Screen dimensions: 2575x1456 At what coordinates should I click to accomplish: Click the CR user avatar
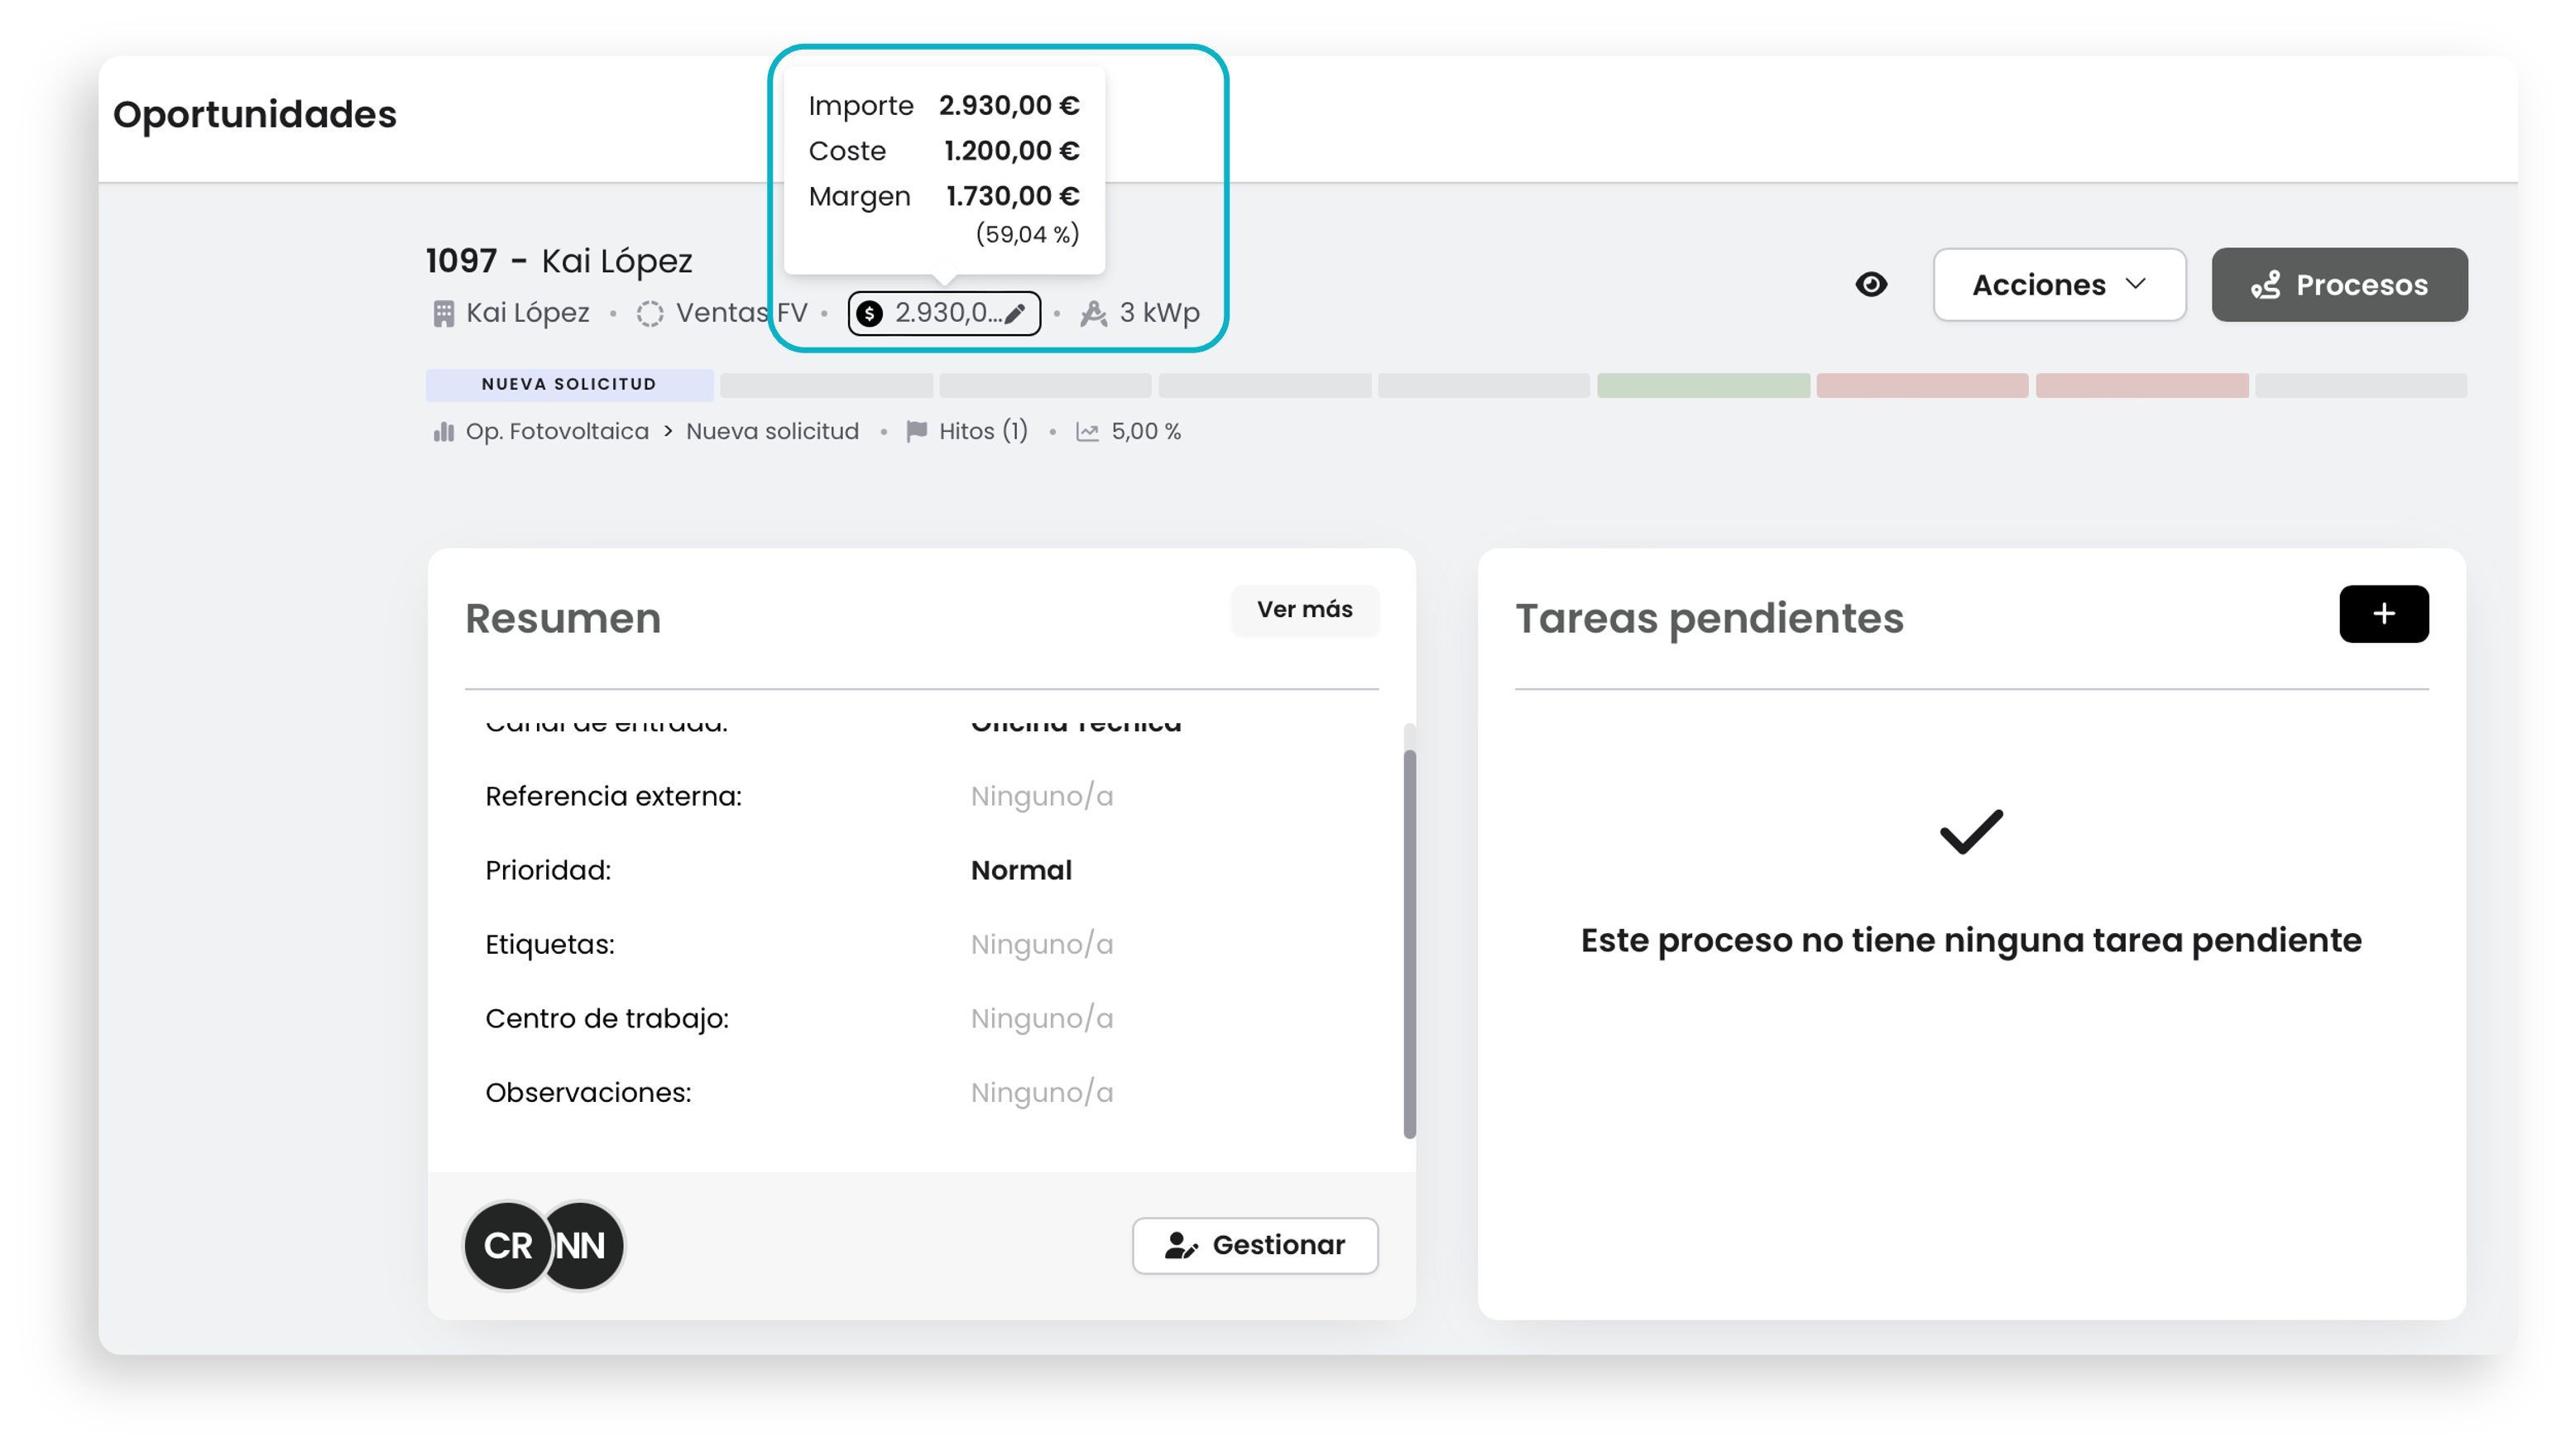(x=507, y=1245)
